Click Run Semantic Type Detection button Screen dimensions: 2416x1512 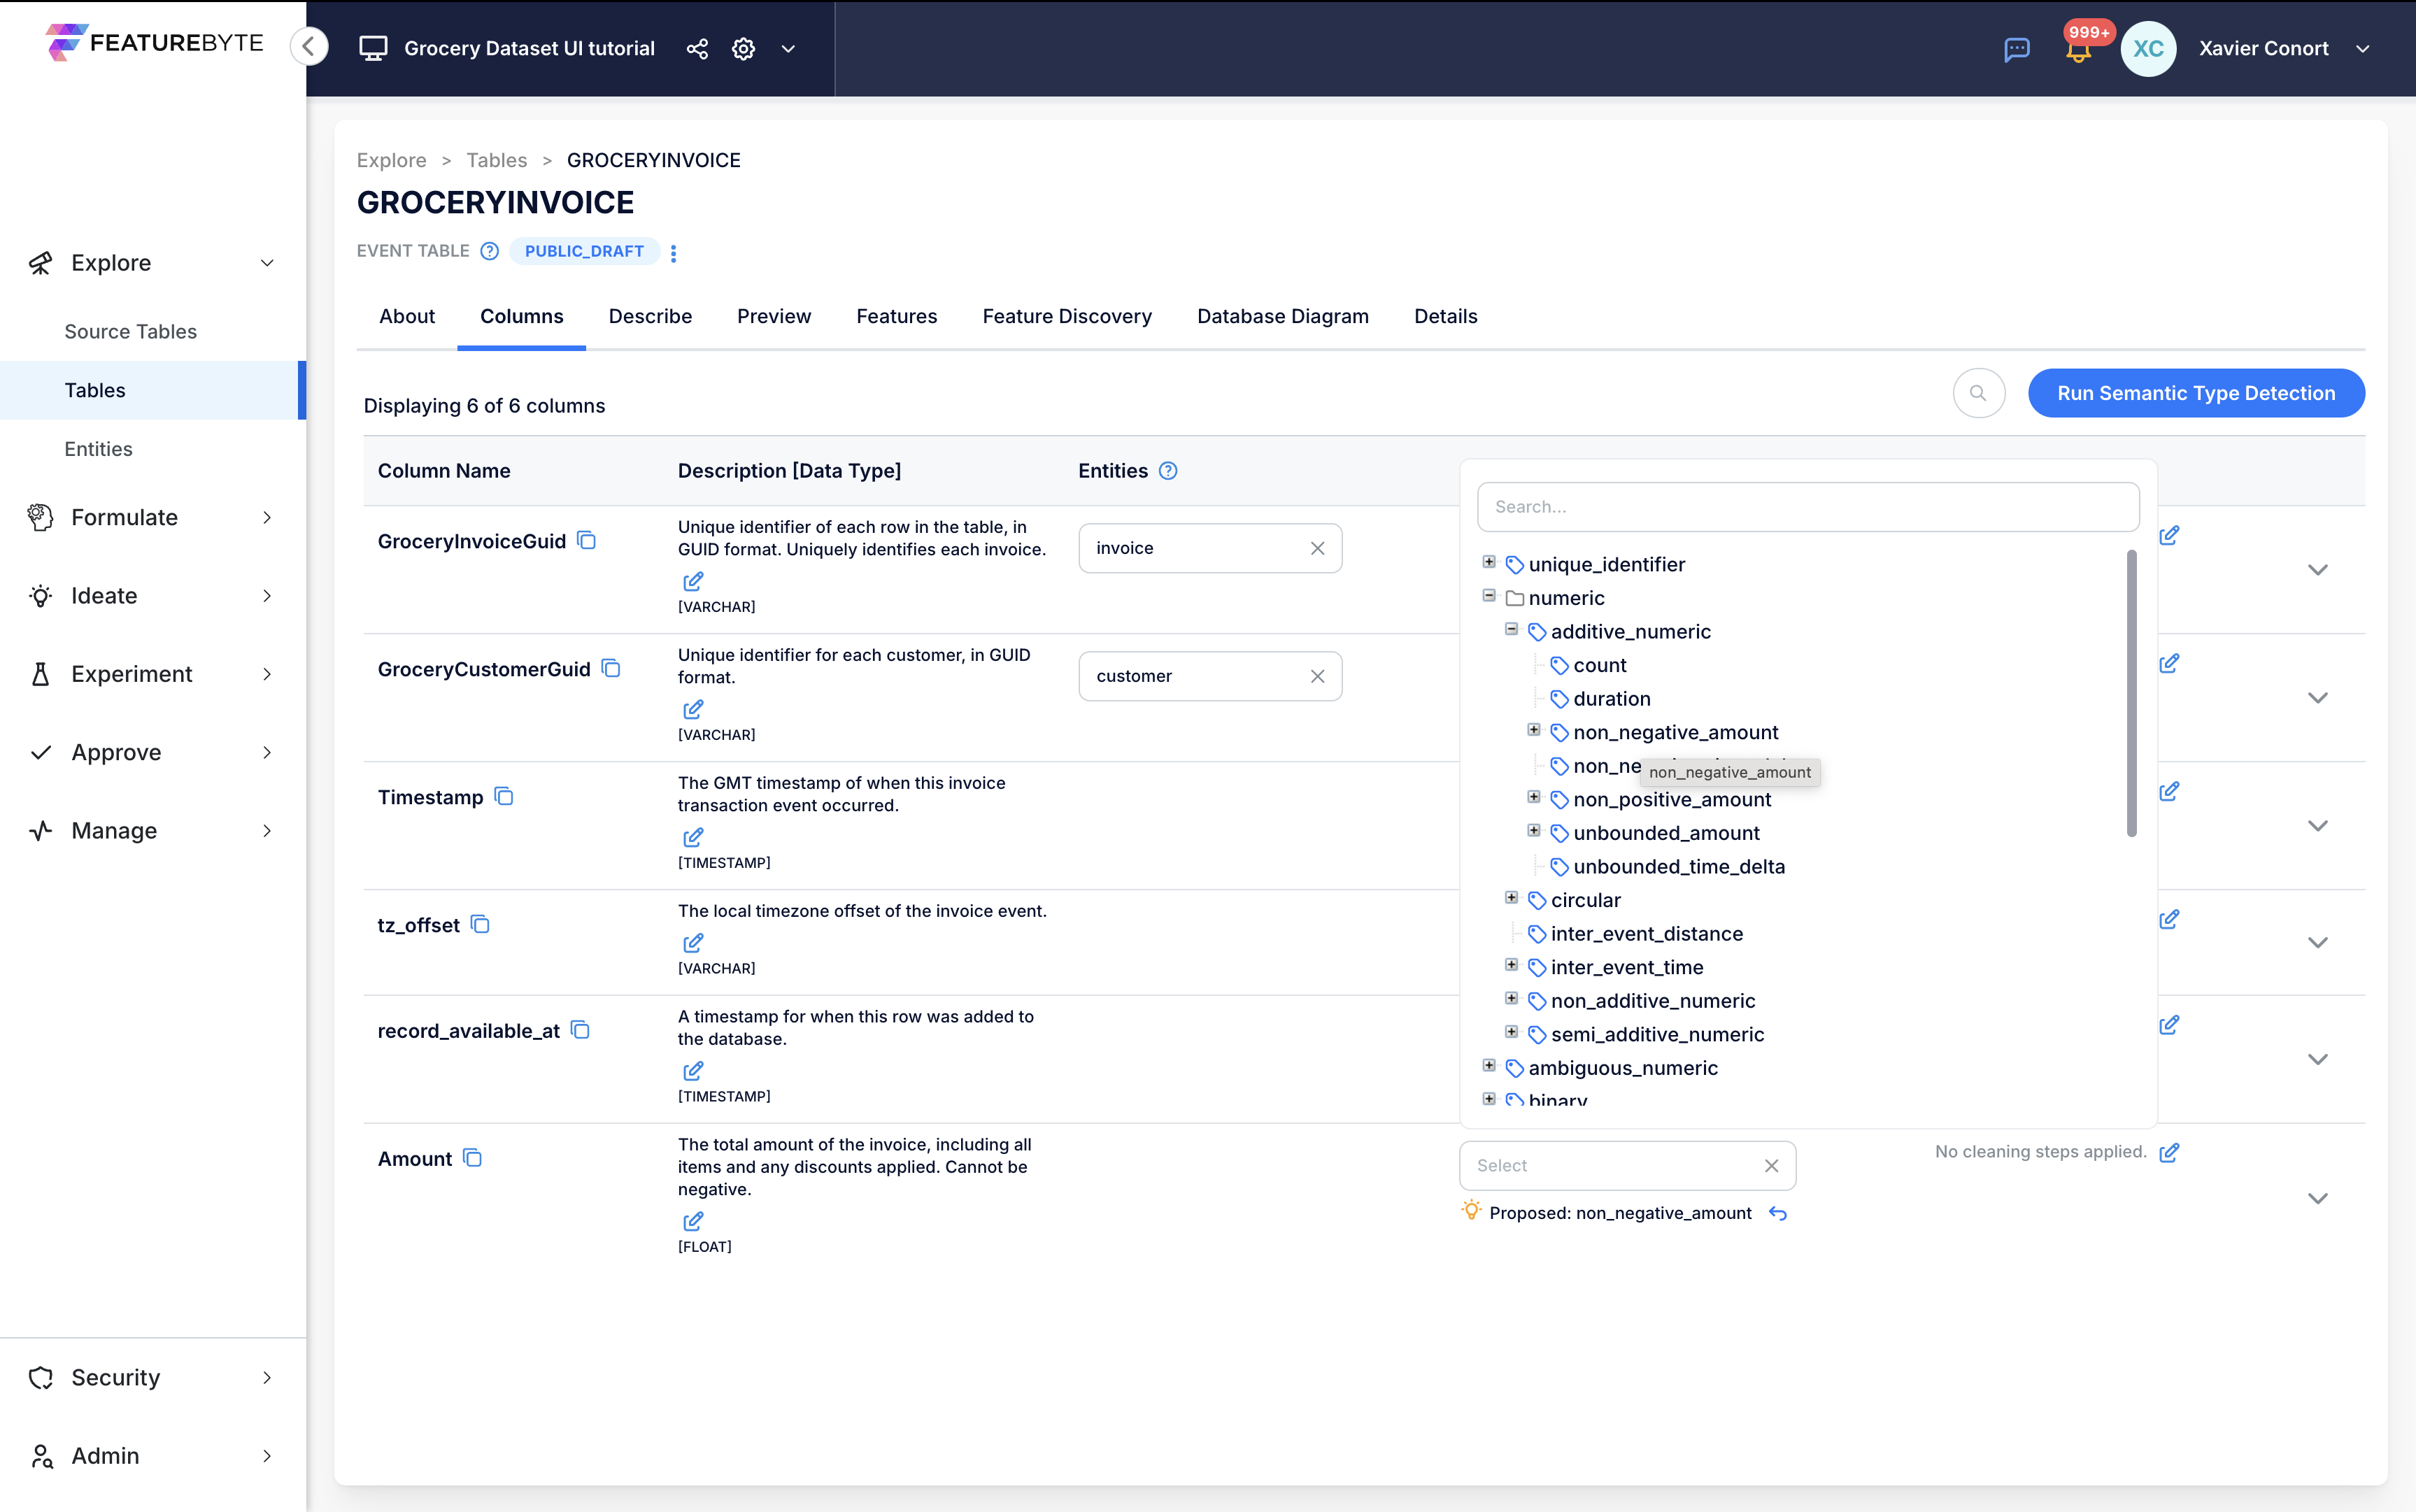(x=2196, y=393)
